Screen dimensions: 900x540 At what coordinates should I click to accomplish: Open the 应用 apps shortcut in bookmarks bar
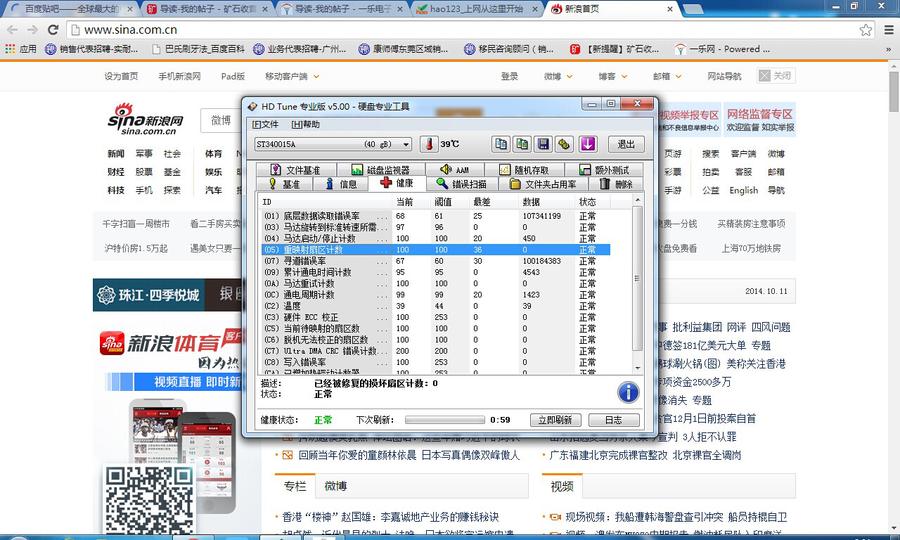coord(21,49)
